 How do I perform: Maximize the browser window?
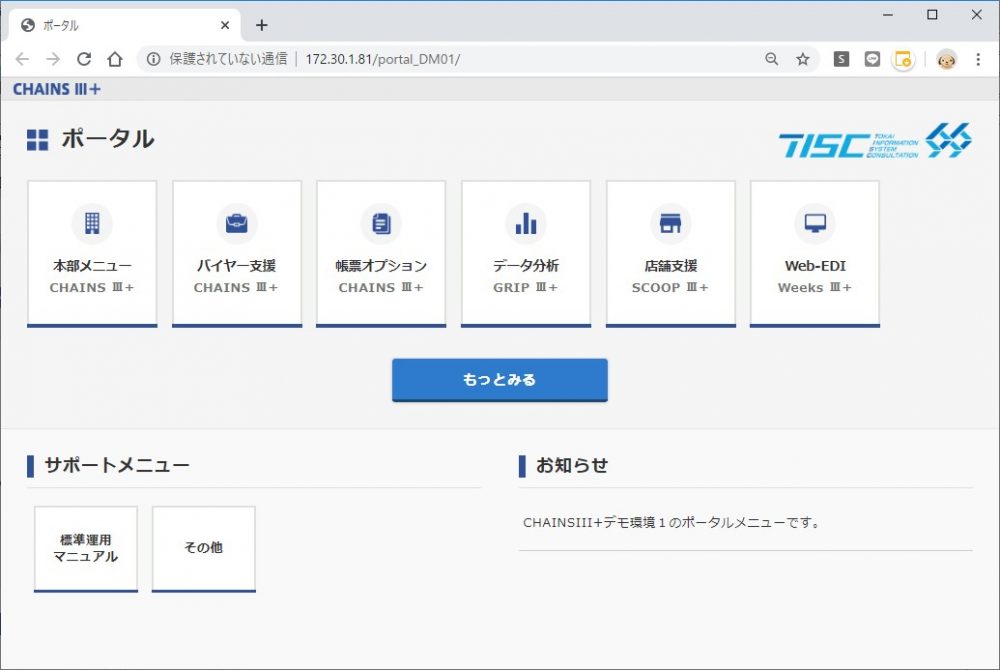pos(932,15)
